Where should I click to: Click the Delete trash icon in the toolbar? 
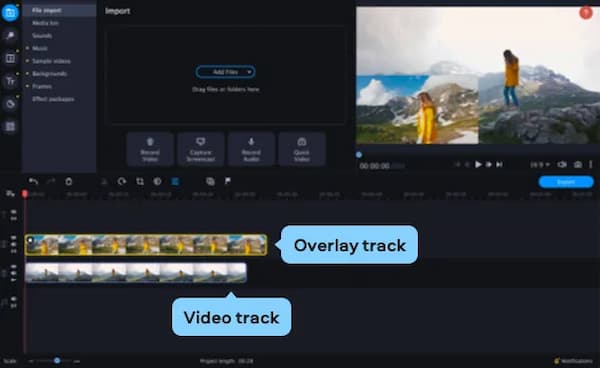pos(68,181)
